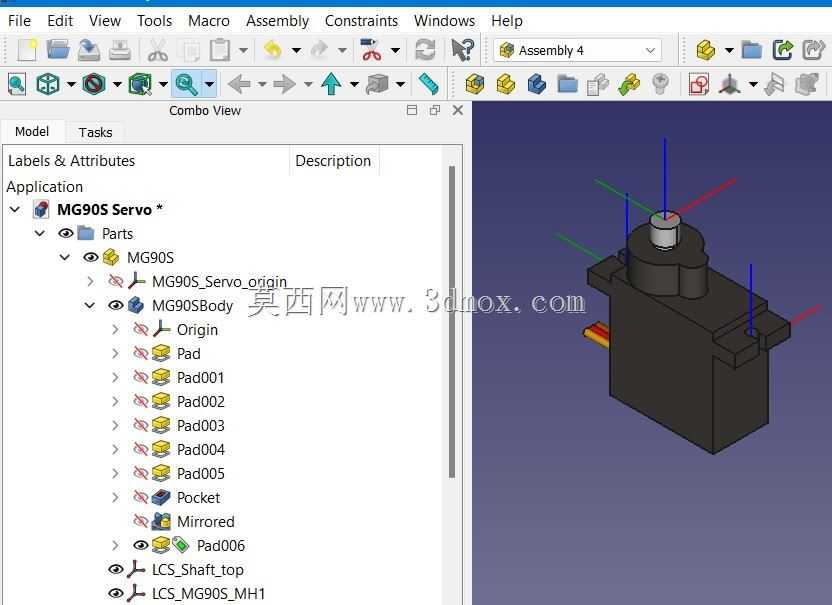
Task: Switch to the Model tab
Action: tap(32, 132)
